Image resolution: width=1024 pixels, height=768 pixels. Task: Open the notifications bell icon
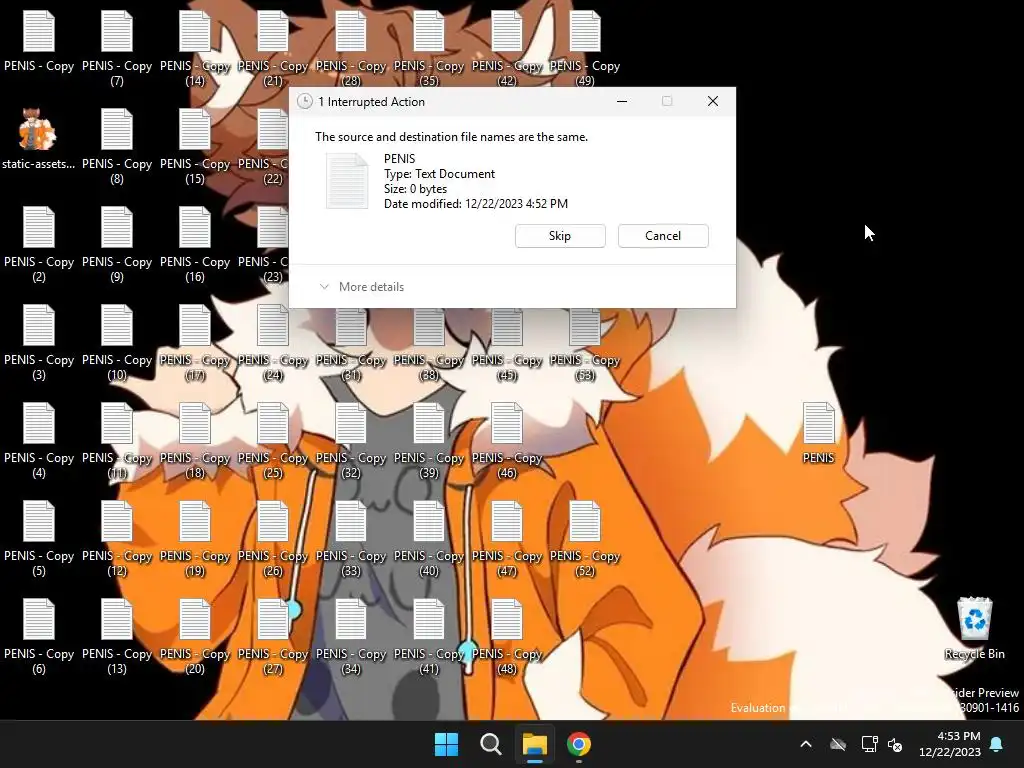point(997,744)
